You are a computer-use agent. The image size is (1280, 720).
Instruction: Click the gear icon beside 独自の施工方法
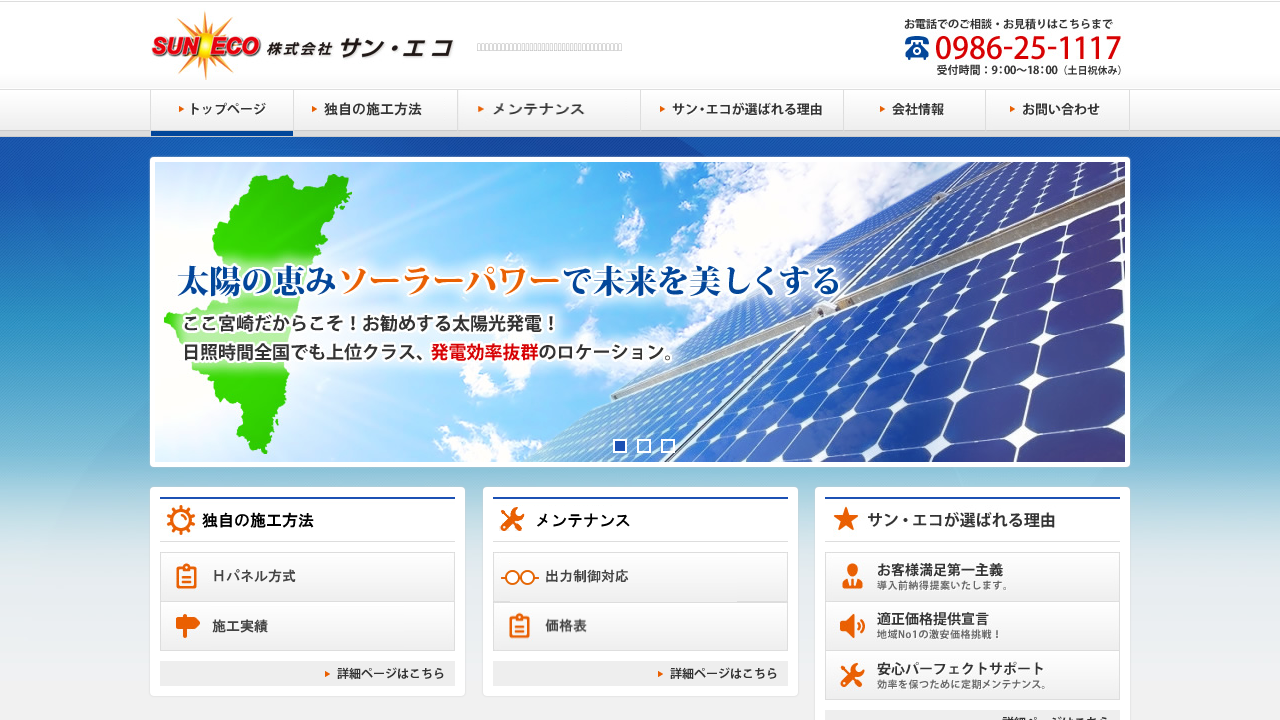coord(180,520)
